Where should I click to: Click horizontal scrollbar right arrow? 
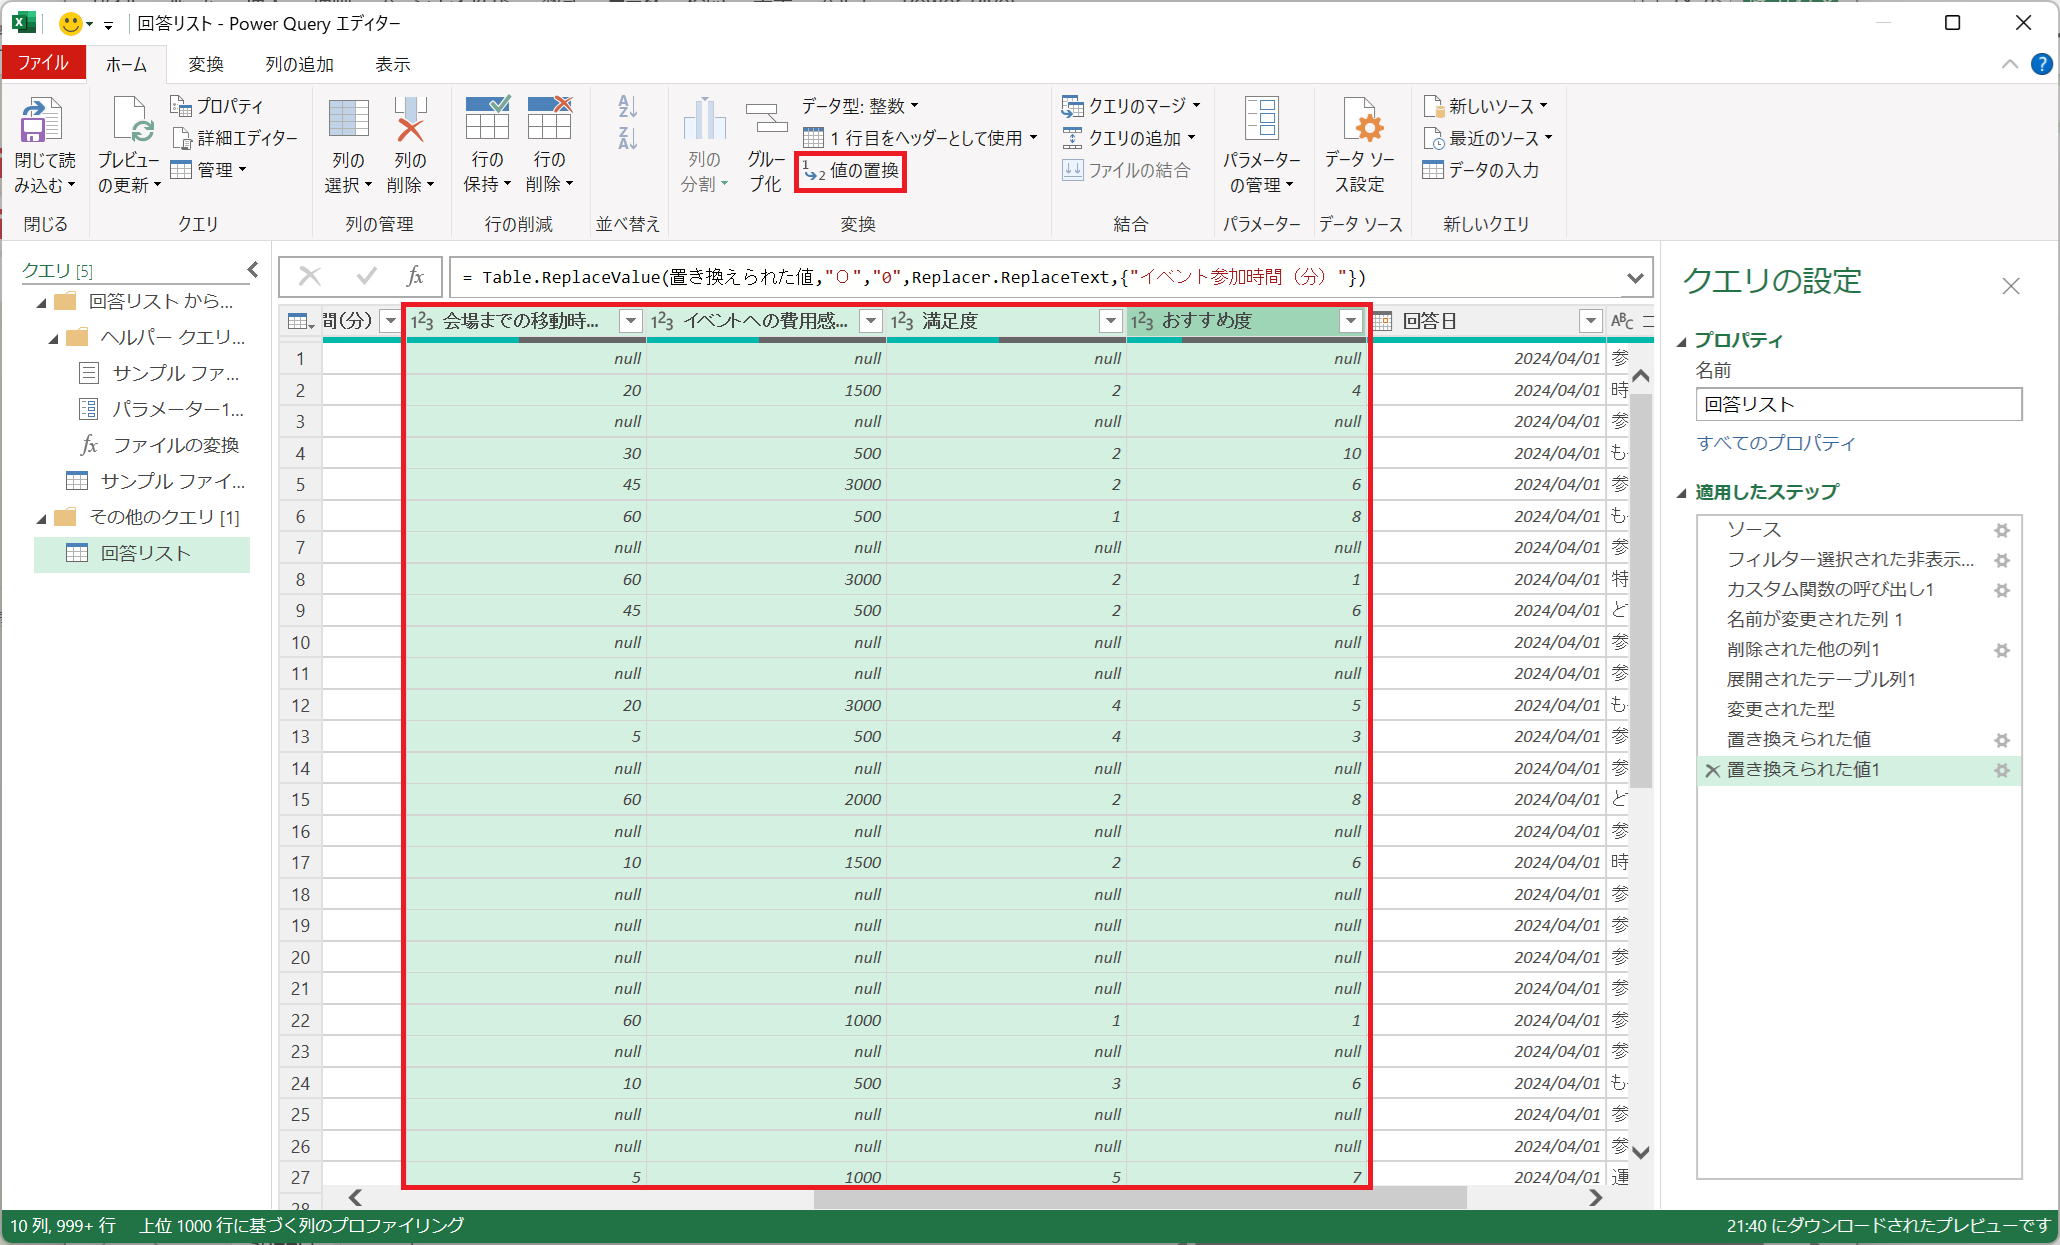click(x=1595, y=1197)
